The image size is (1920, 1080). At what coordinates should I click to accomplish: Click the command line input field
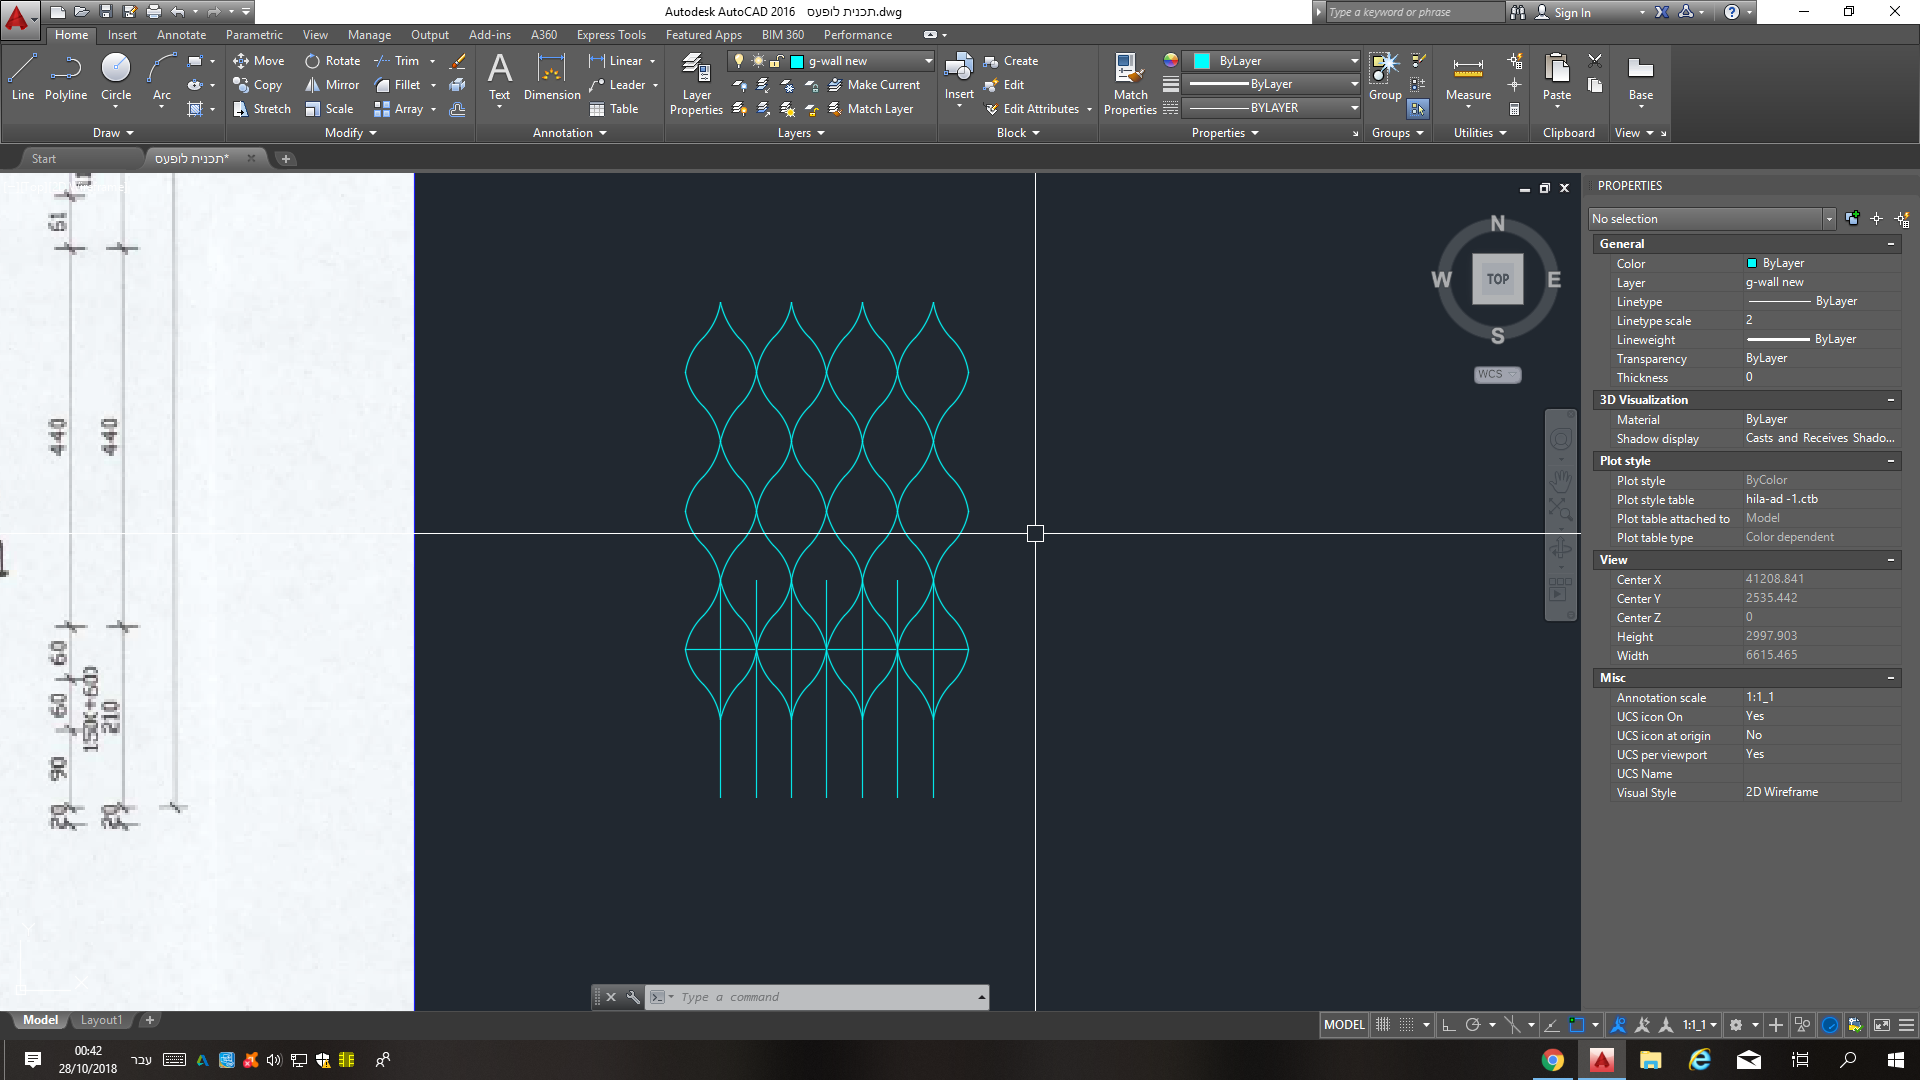point(826,997)
